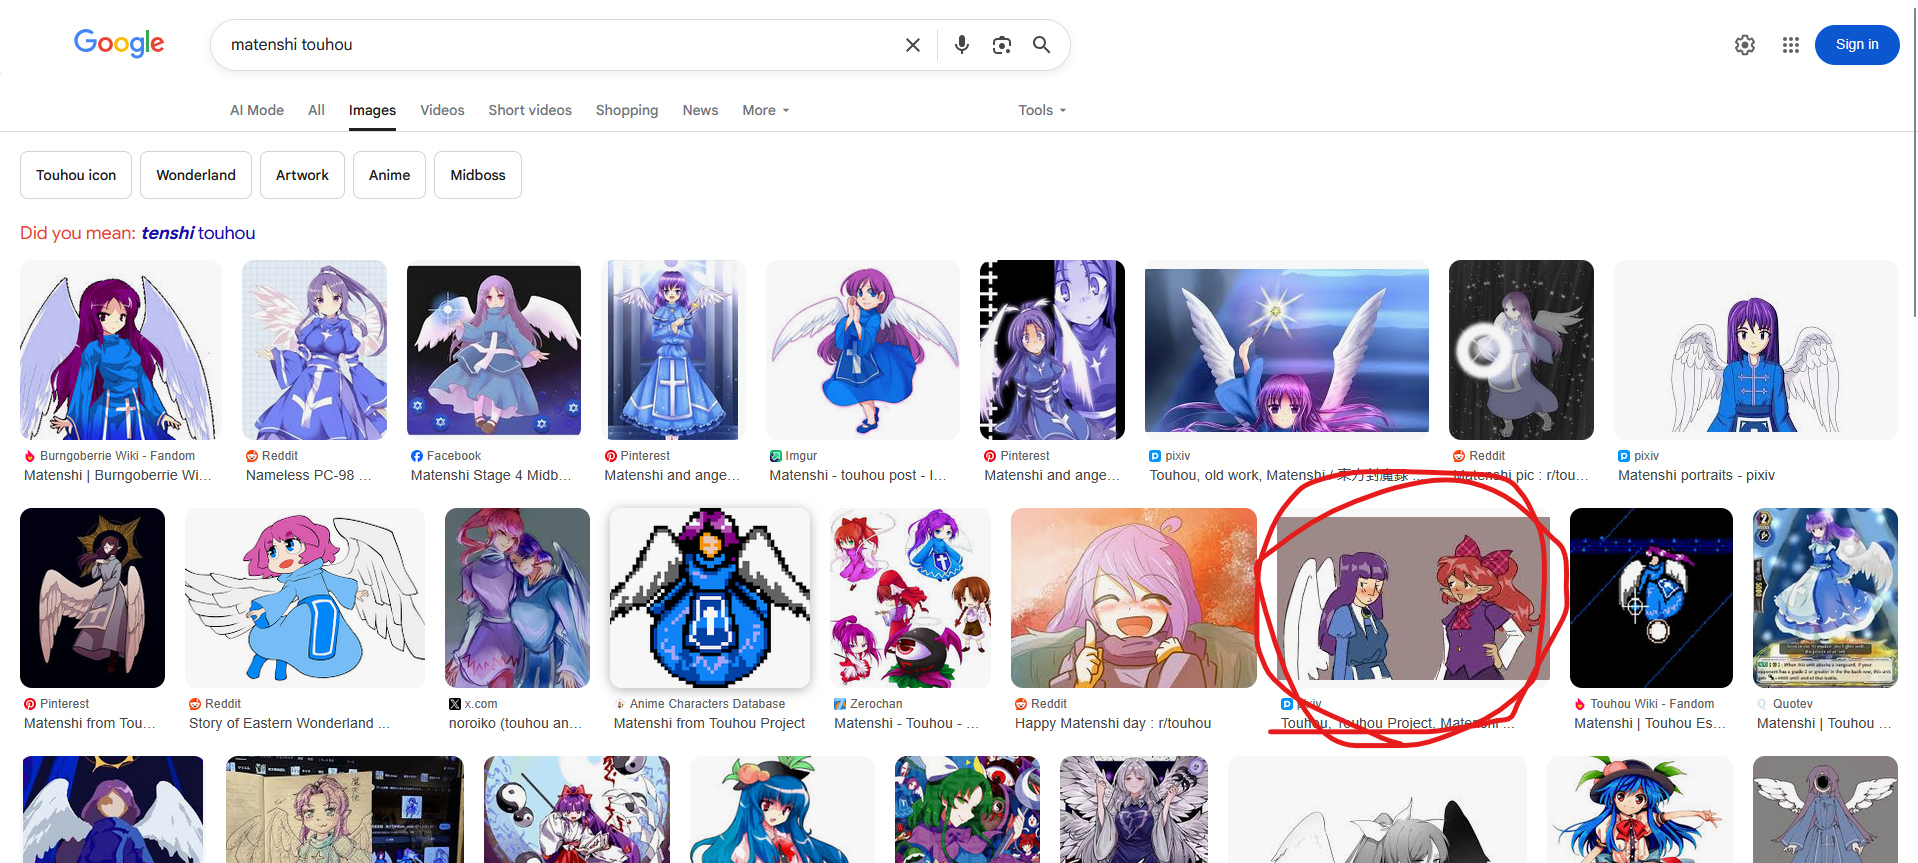1918x863 pixels.
Task: Open the Shopping results tab
Action: click(x=626, y=110)
